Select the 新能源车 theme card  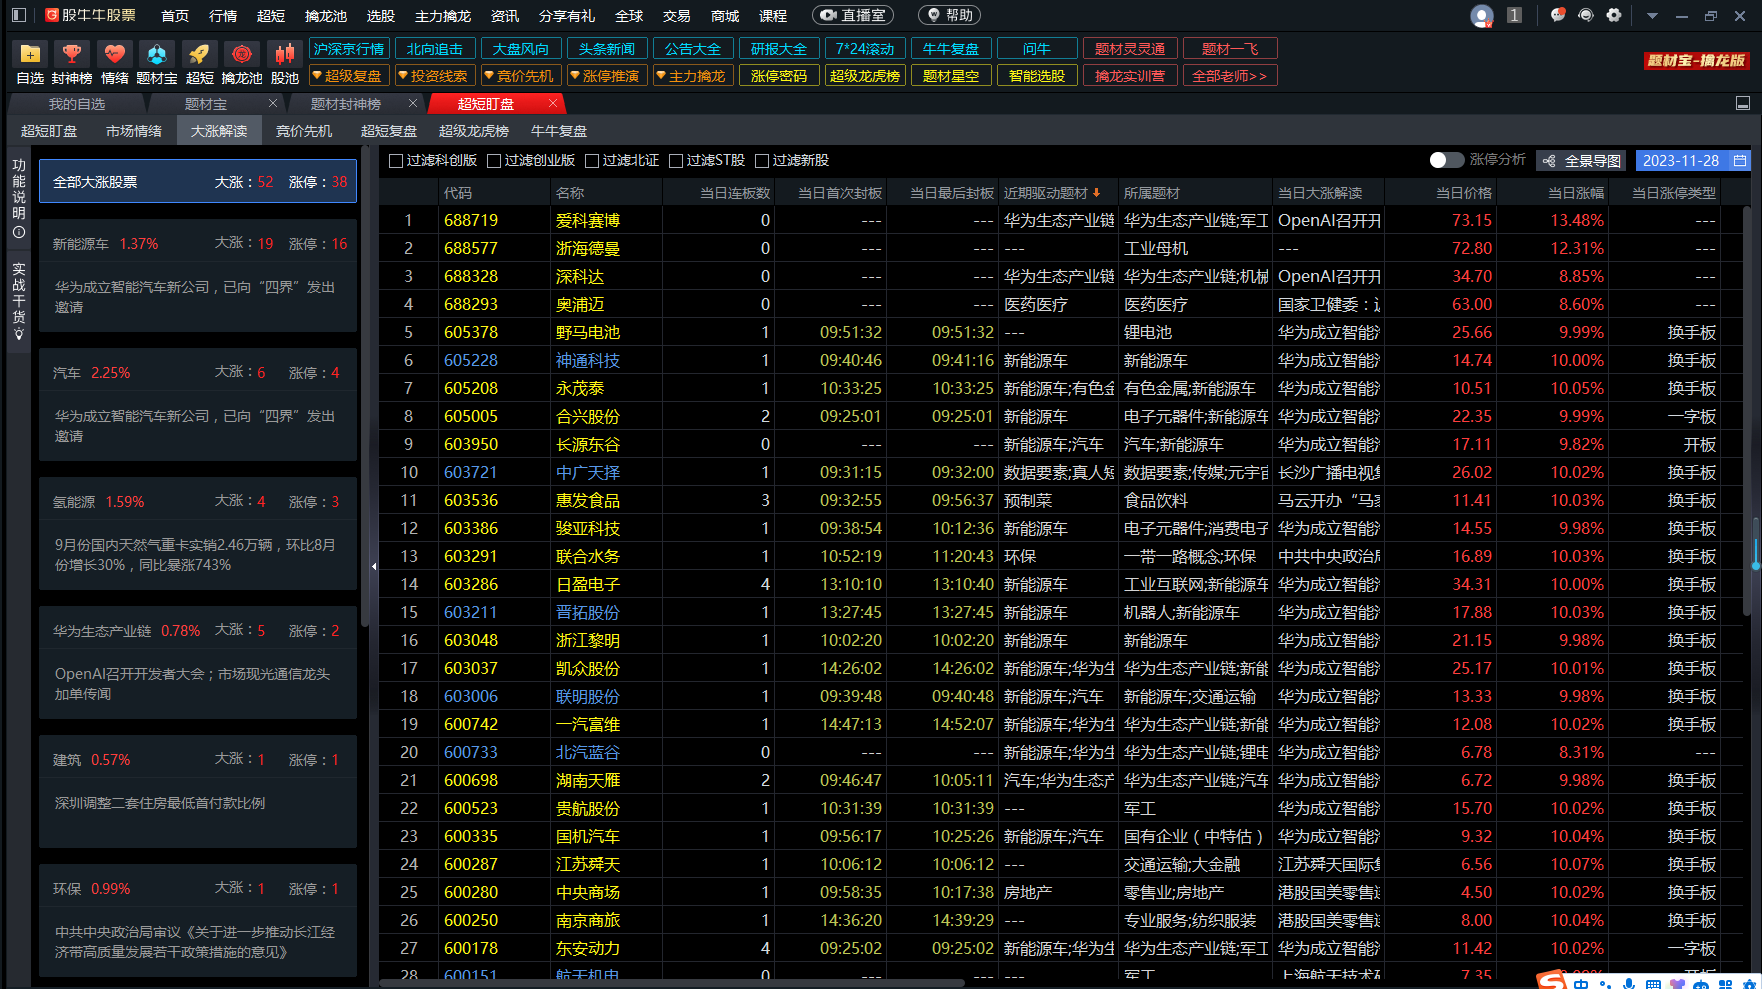[x=198, y=275]
